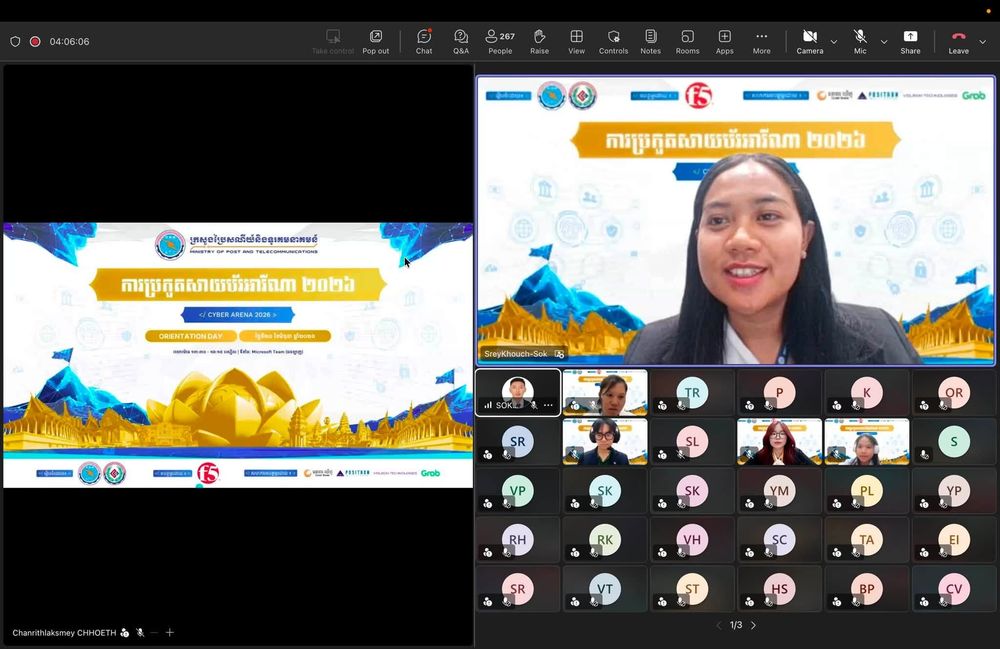
Task: Click the shield security icon
Action: pyautogui.click(x=15, y=41)
